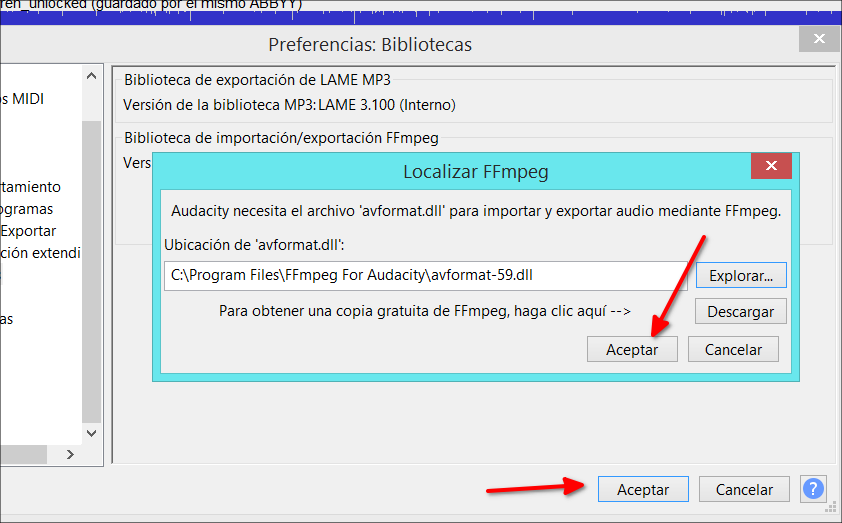Select the category ending in 'ogramas'
The width and height of the screenshot is (842, 523).
[x=27, y=209]
